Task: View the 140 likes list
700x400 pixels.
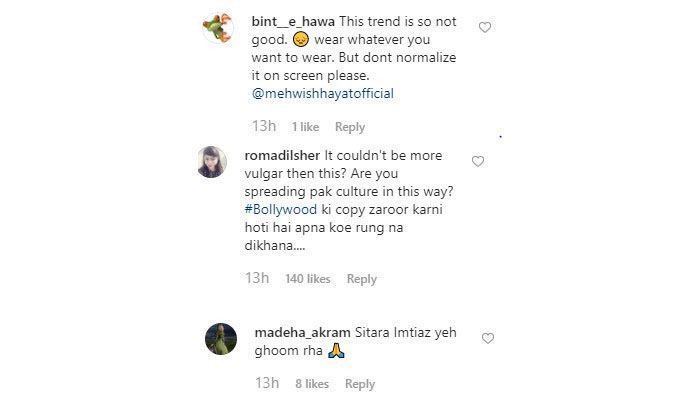Action: [x=307, y=279]
